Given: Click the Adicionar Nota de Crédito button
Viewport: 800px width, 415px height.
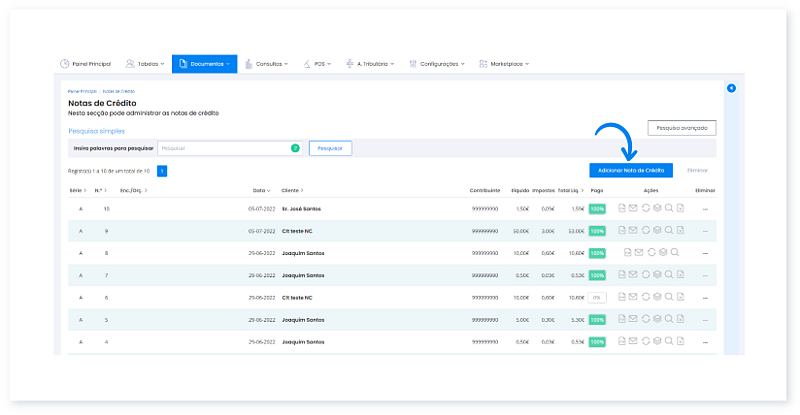Looking at the screenshot, I should (x=631, y=170).
